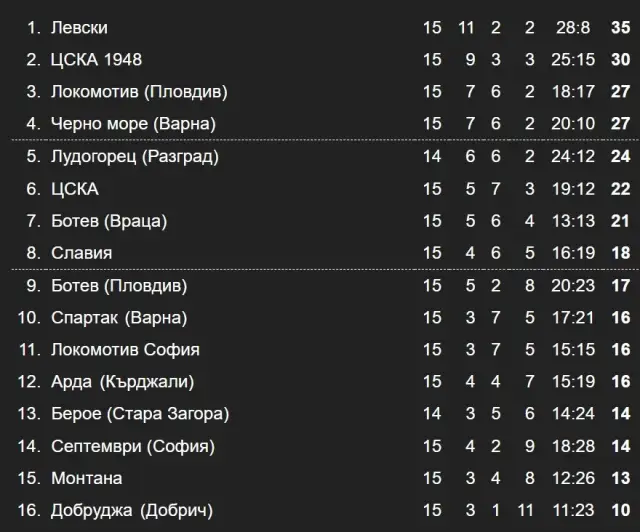Open Ботев (Пловдив) team entry
The width and height of the screenshot is (640, 532).
click(x=119, y=286)
